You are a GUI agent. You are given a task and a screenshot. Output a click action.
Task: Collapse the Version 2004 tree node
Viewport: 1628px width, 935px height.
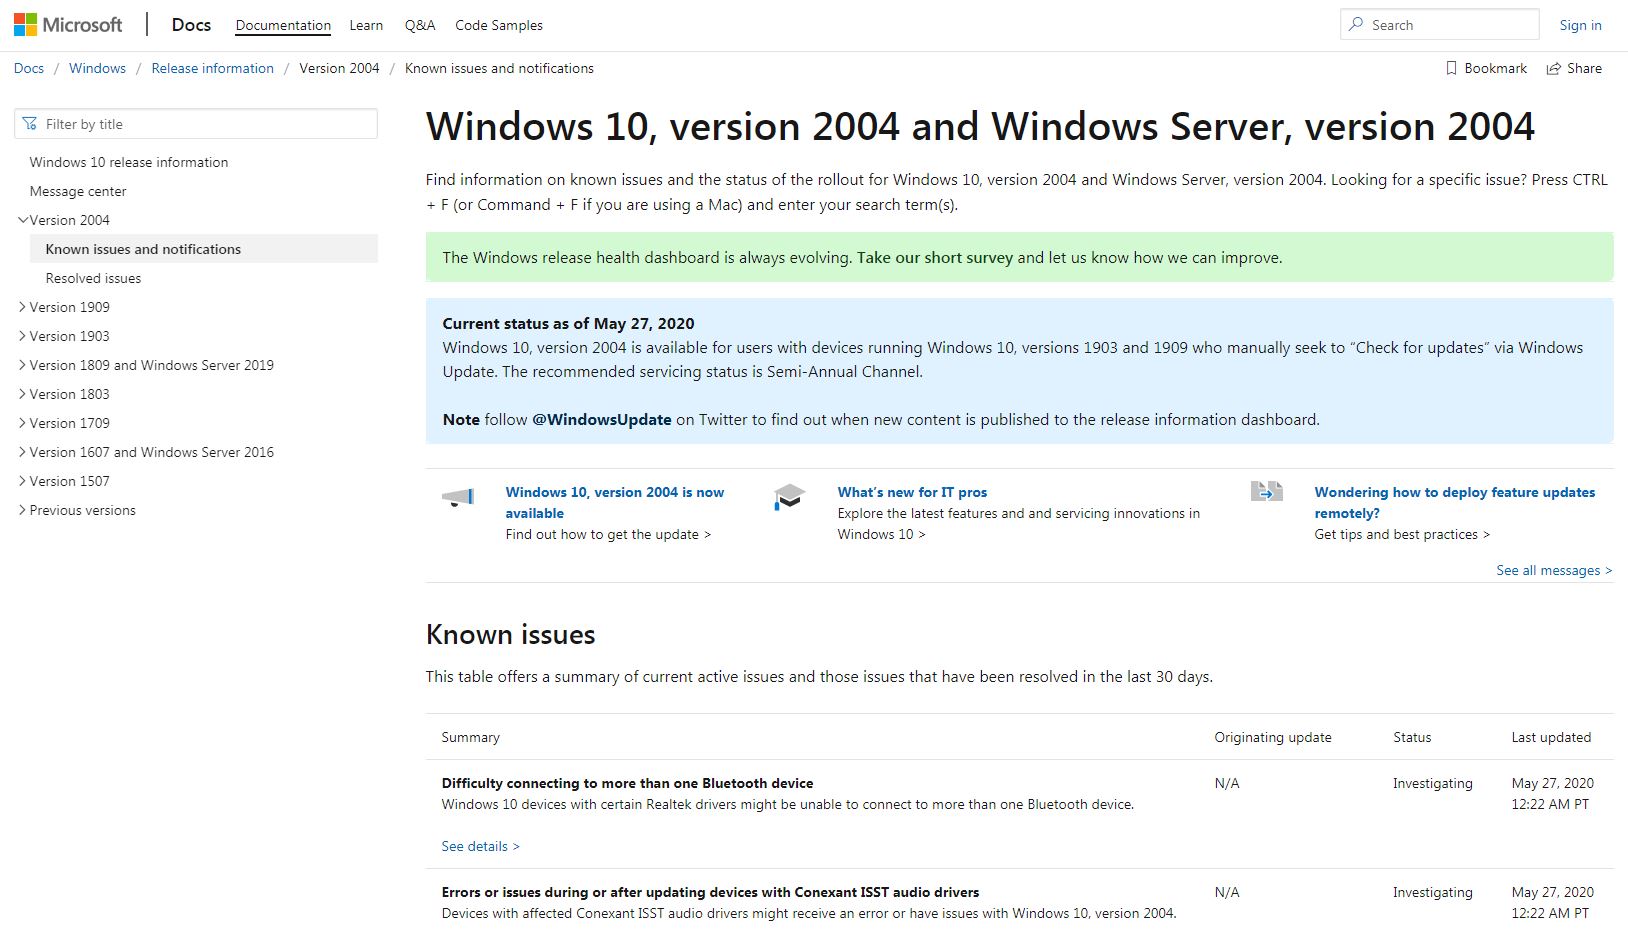click(23, 220)
